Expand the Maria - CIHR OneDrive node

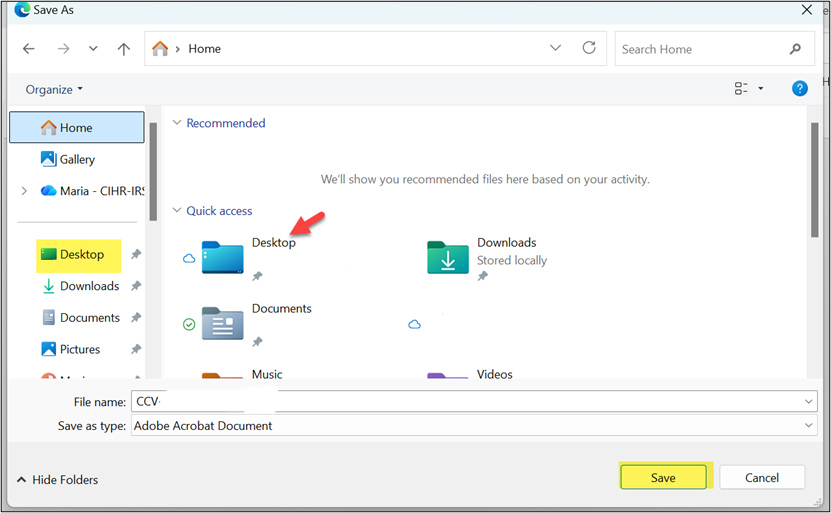[x=24, y=191]
